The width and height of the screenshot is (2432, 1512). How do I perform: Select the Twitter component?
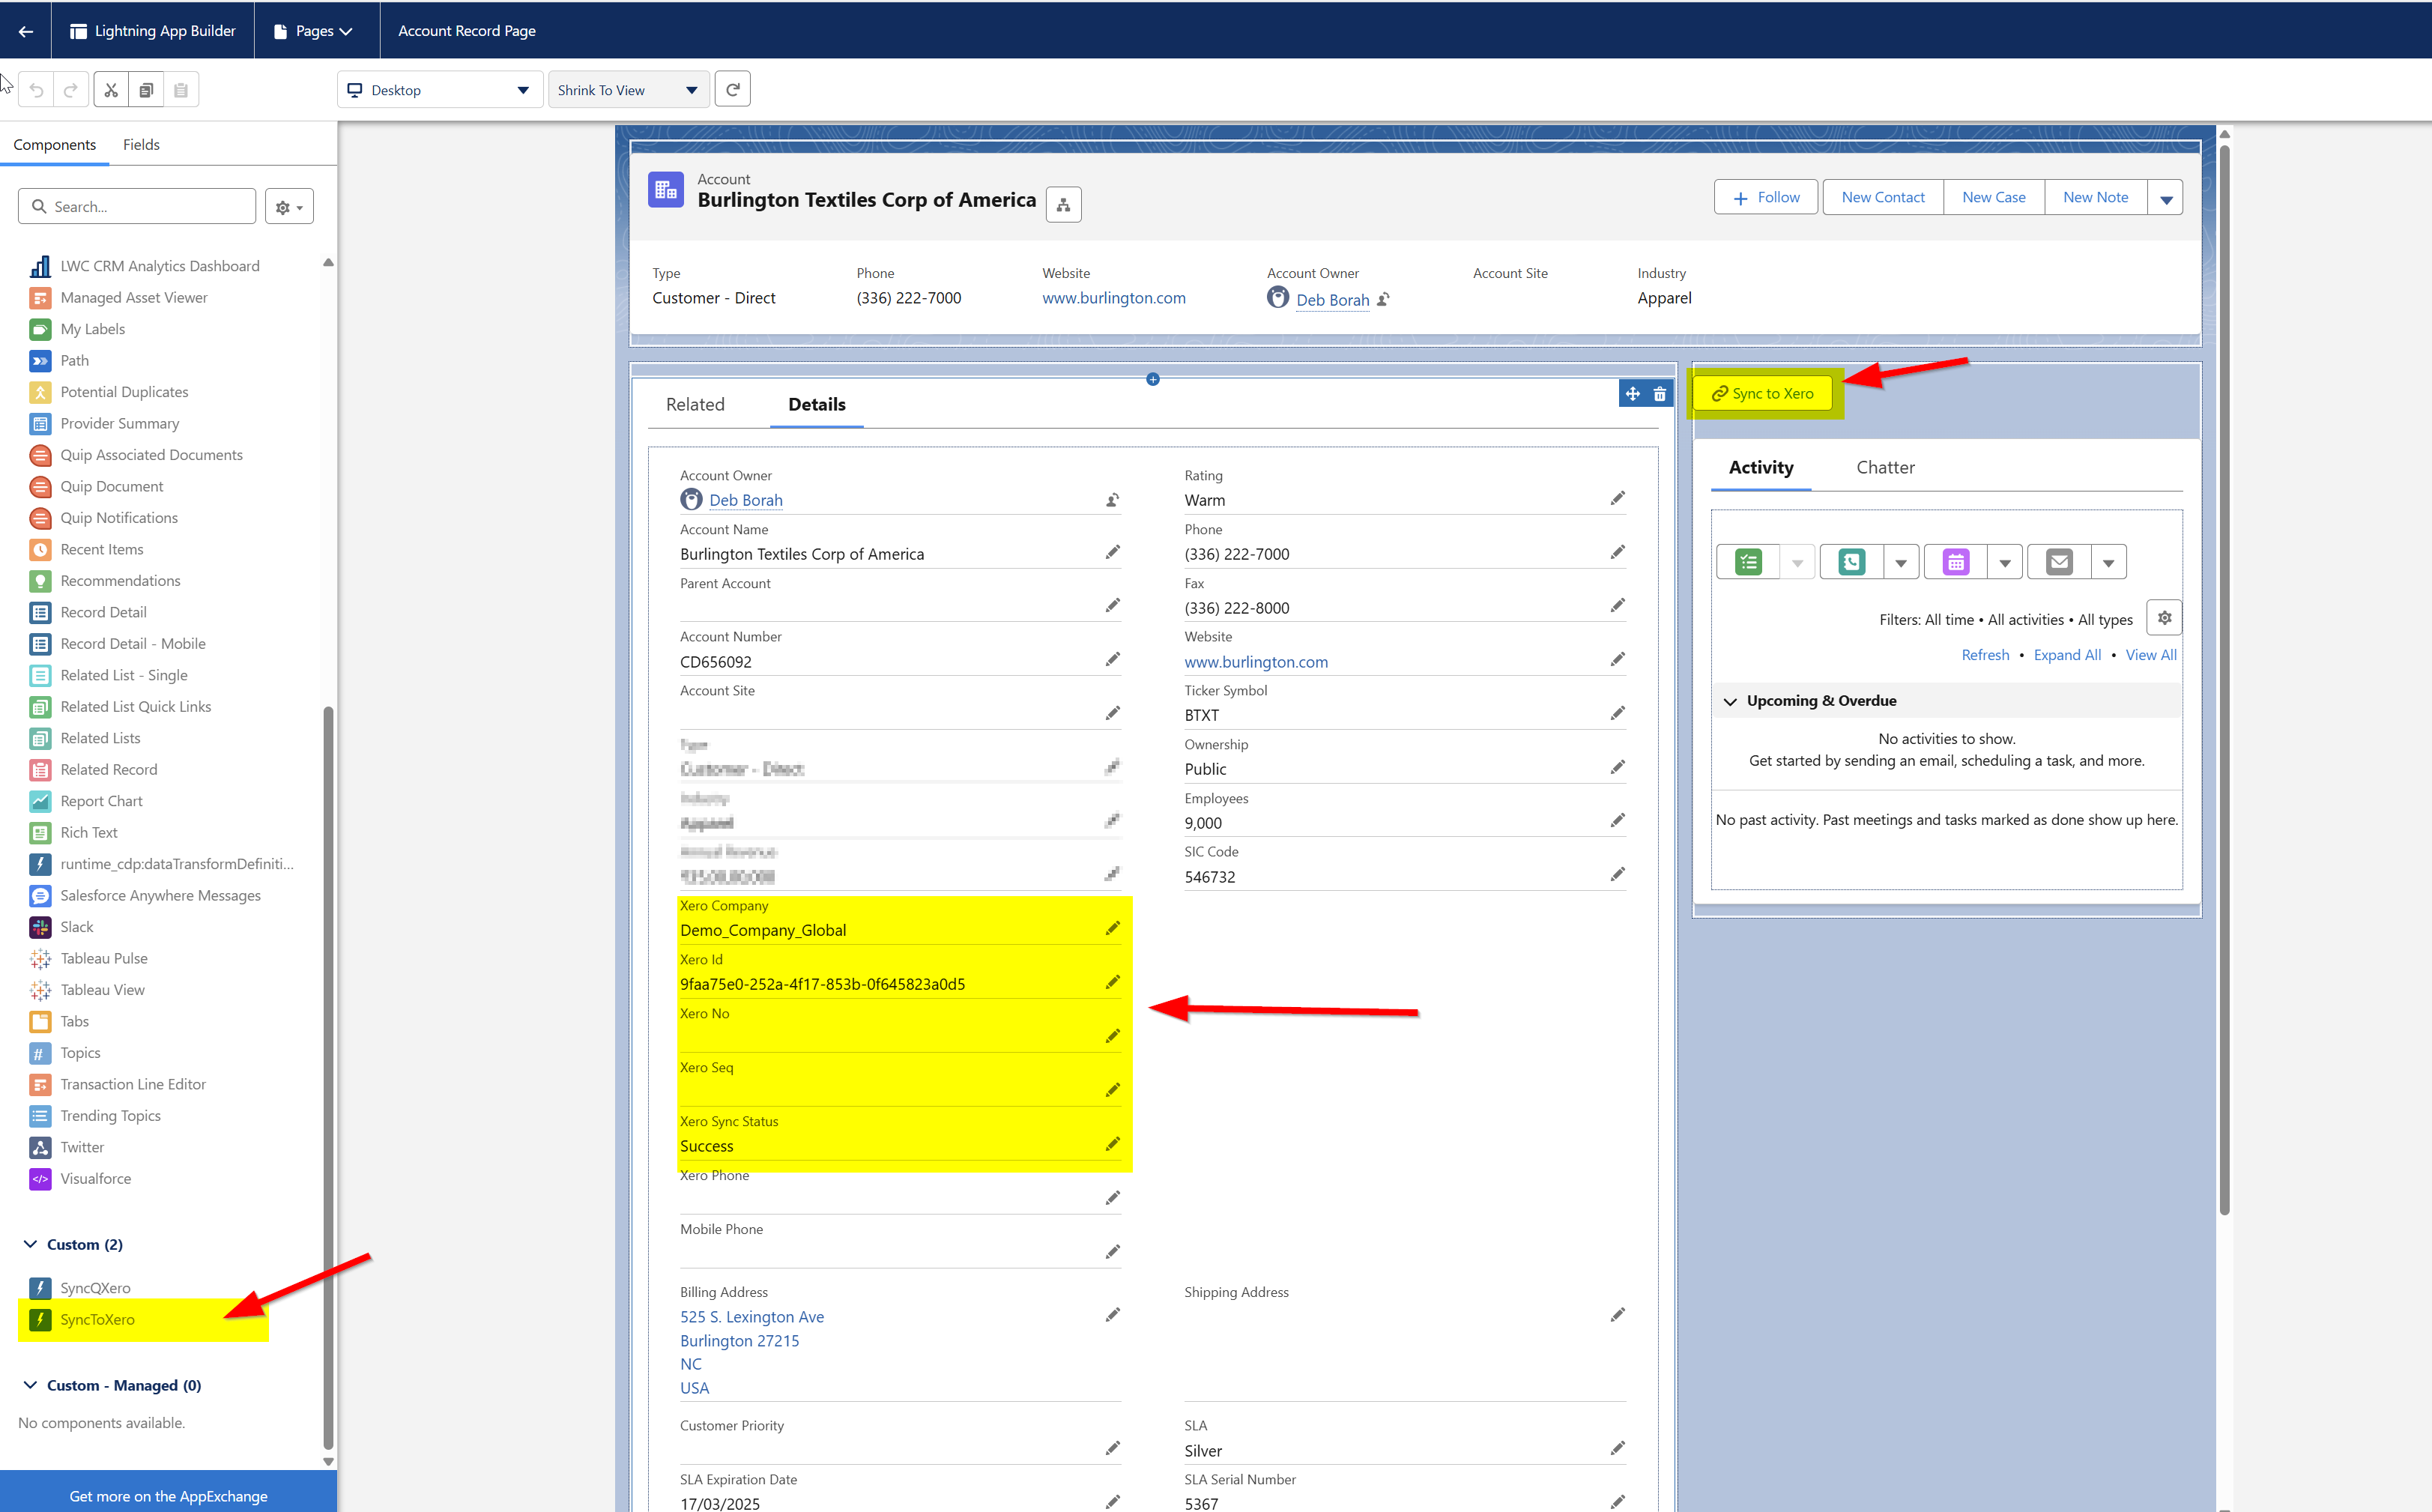pos(81,1147)
